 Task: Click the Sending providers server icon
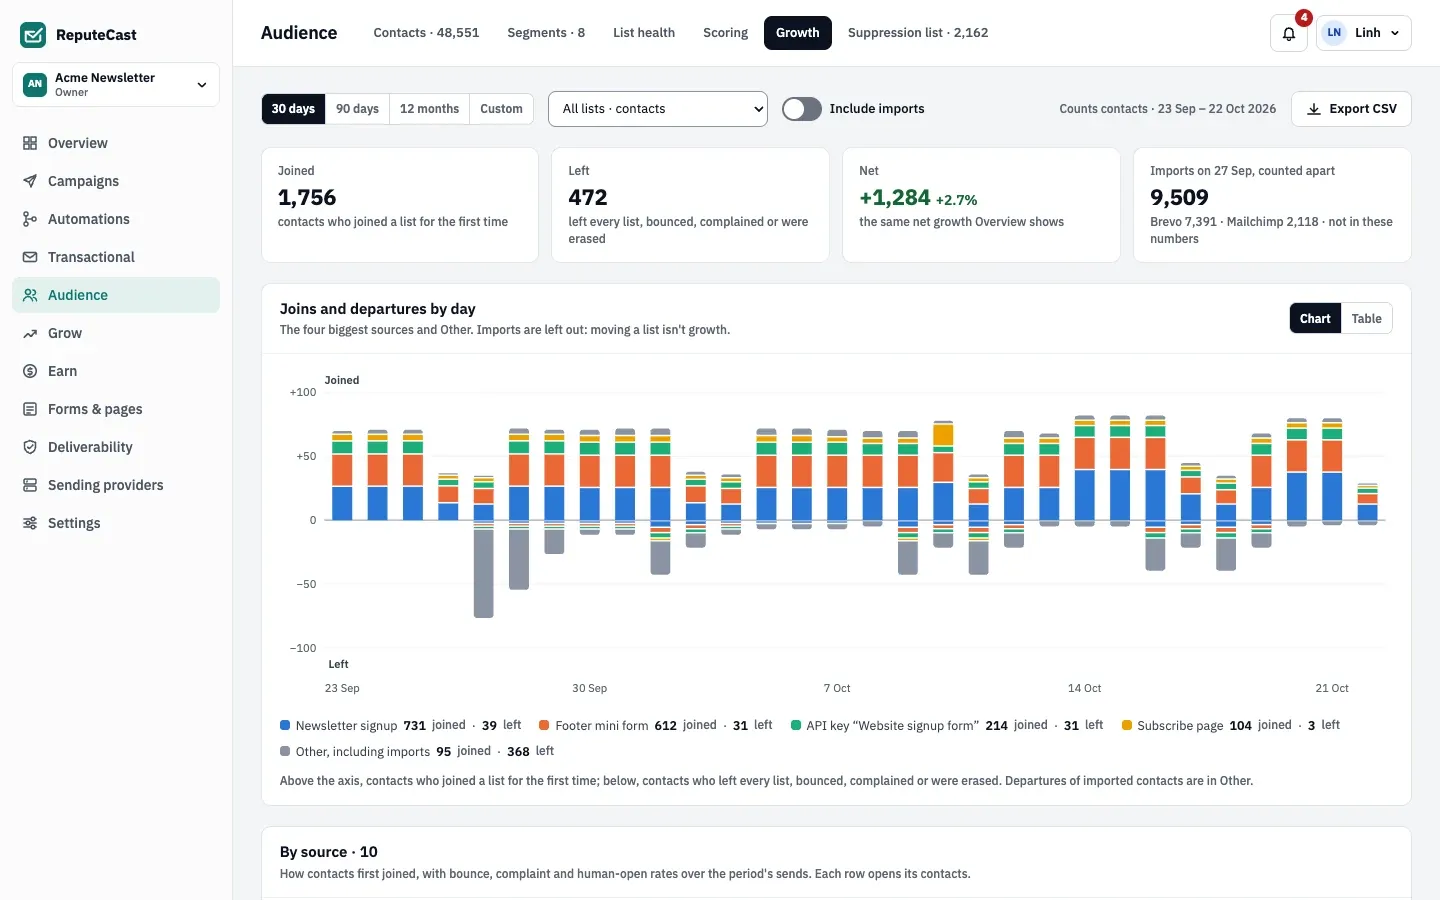[x=30, y=485]
